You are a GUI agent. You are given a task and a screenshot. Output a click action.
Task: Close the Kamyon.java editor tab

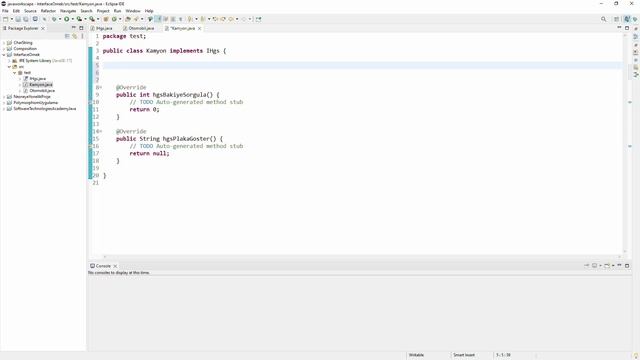[x=200, y=28]
